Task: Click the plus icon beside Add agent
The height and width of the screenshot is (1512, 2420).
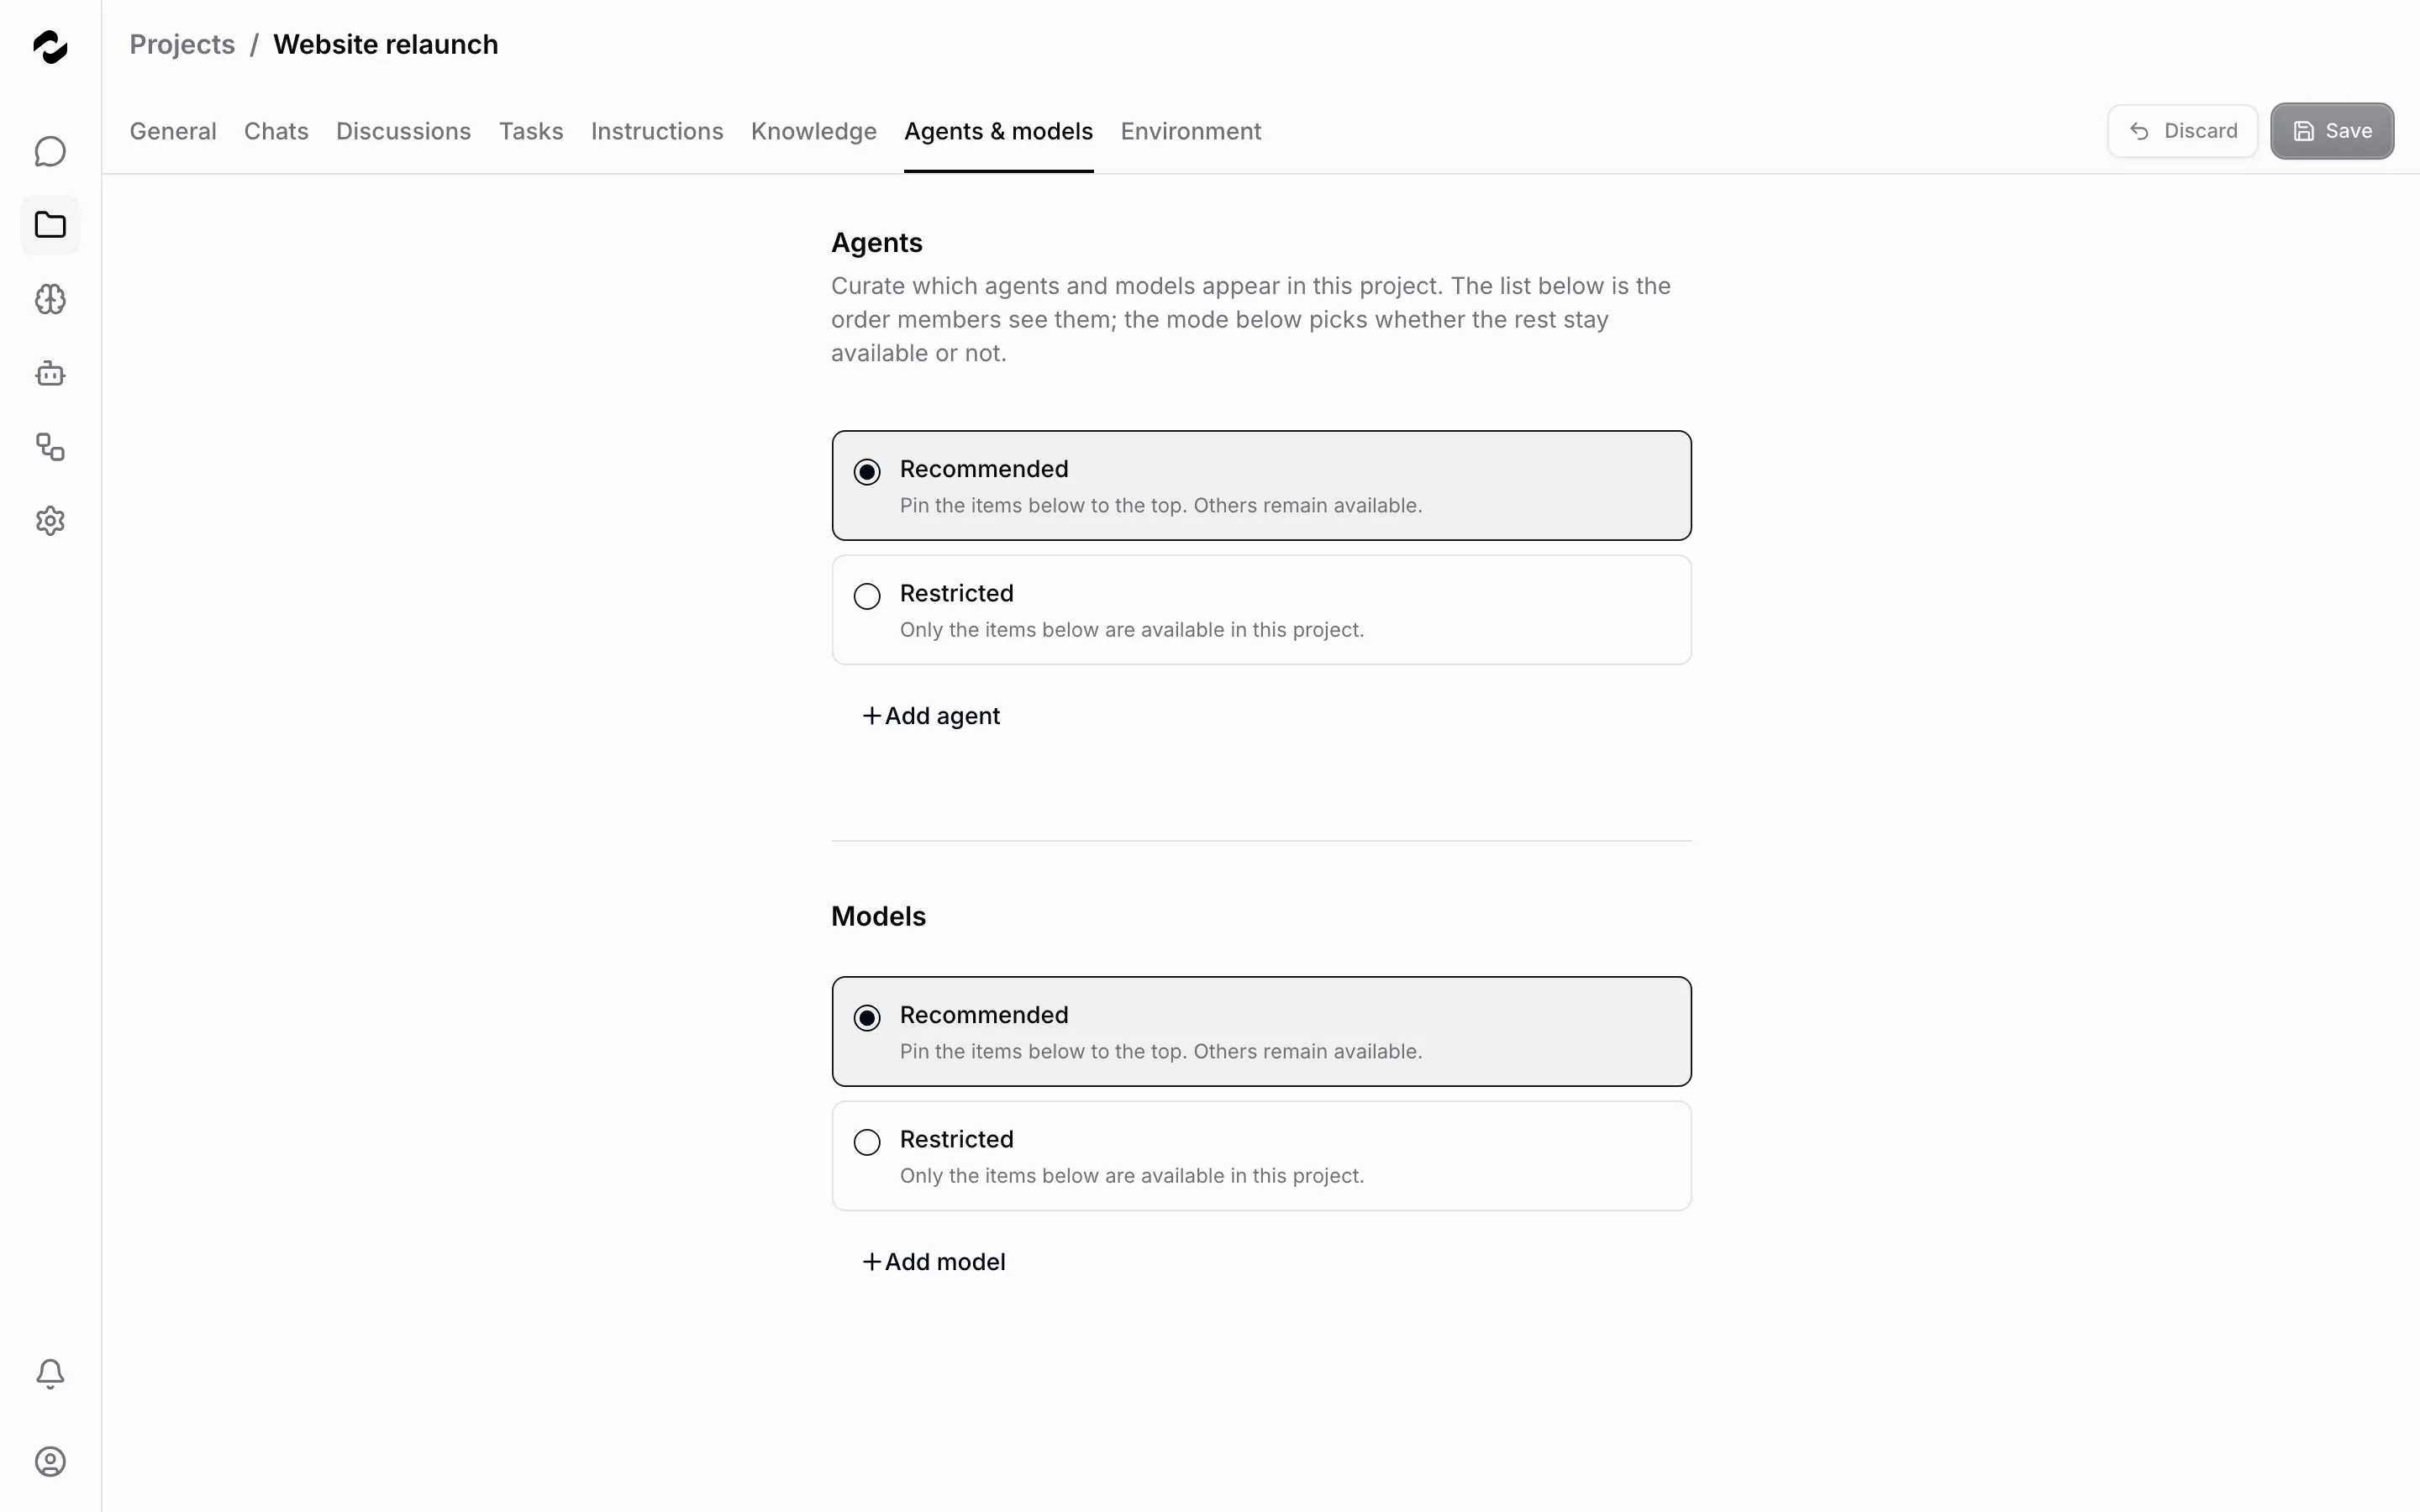Action: coord(872,716)
